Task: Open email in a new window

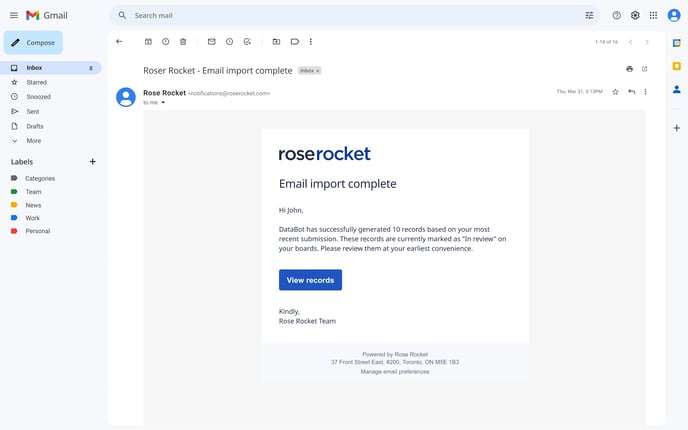Action: tap(645, 69)
